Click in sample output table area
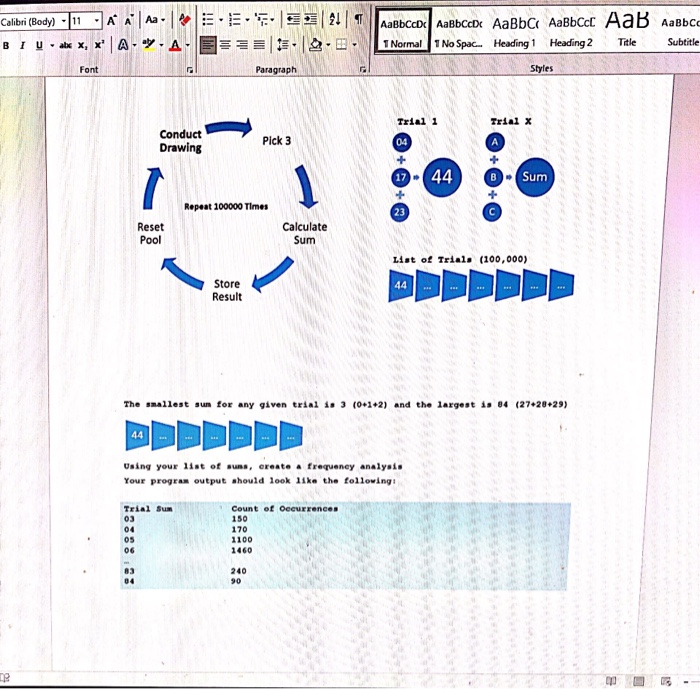Screen dimensions: 700x689 (345, 546)
